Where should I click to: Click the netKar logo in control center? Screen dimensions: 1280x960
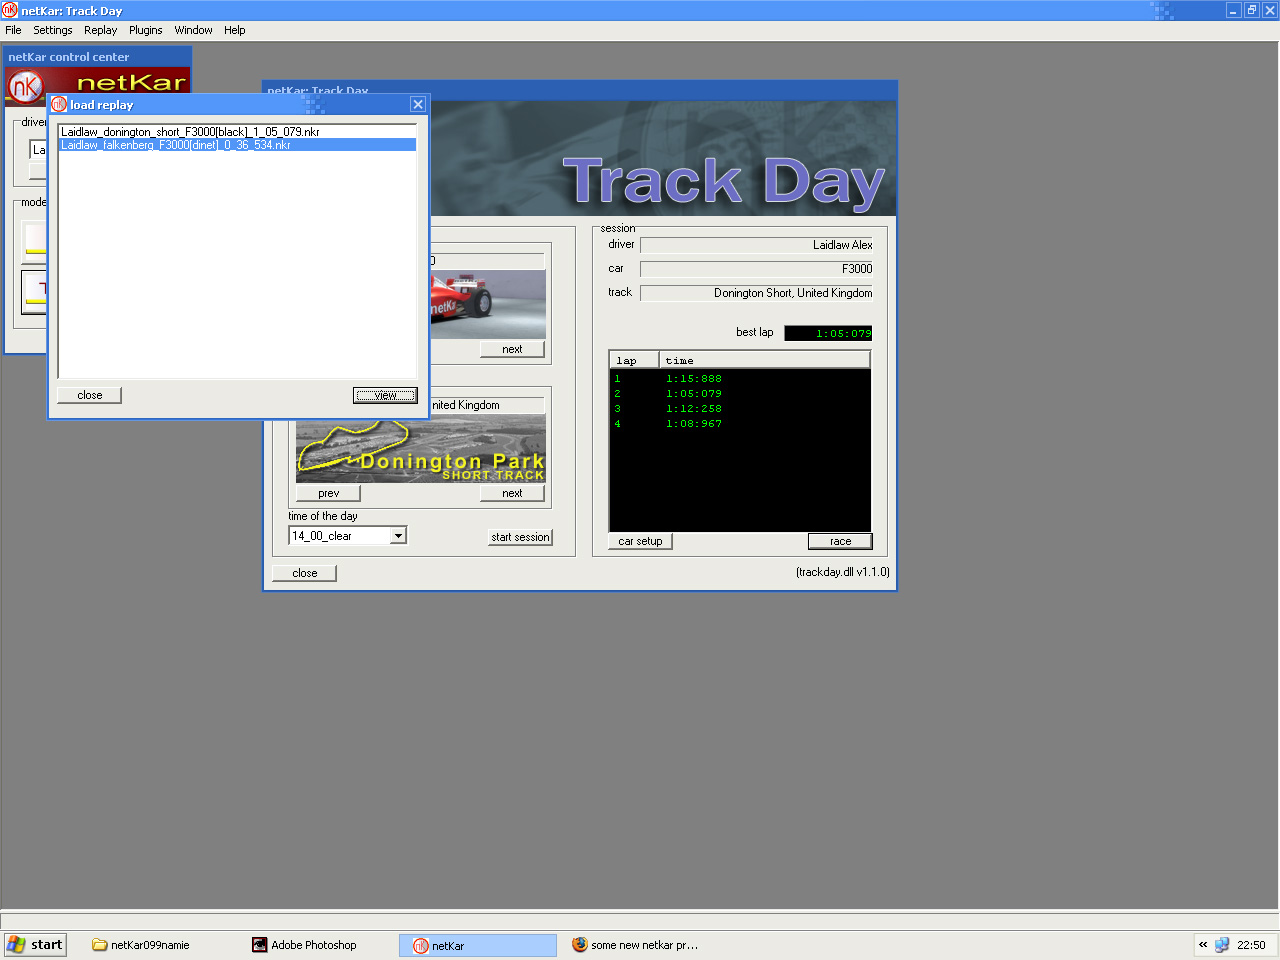click(x=26, y=87)
